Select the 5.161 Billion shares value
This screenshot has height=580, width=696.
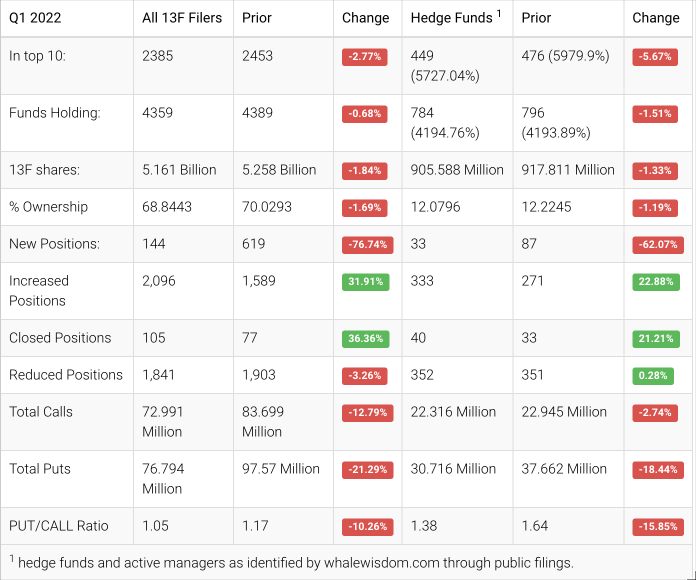point(179,170)
